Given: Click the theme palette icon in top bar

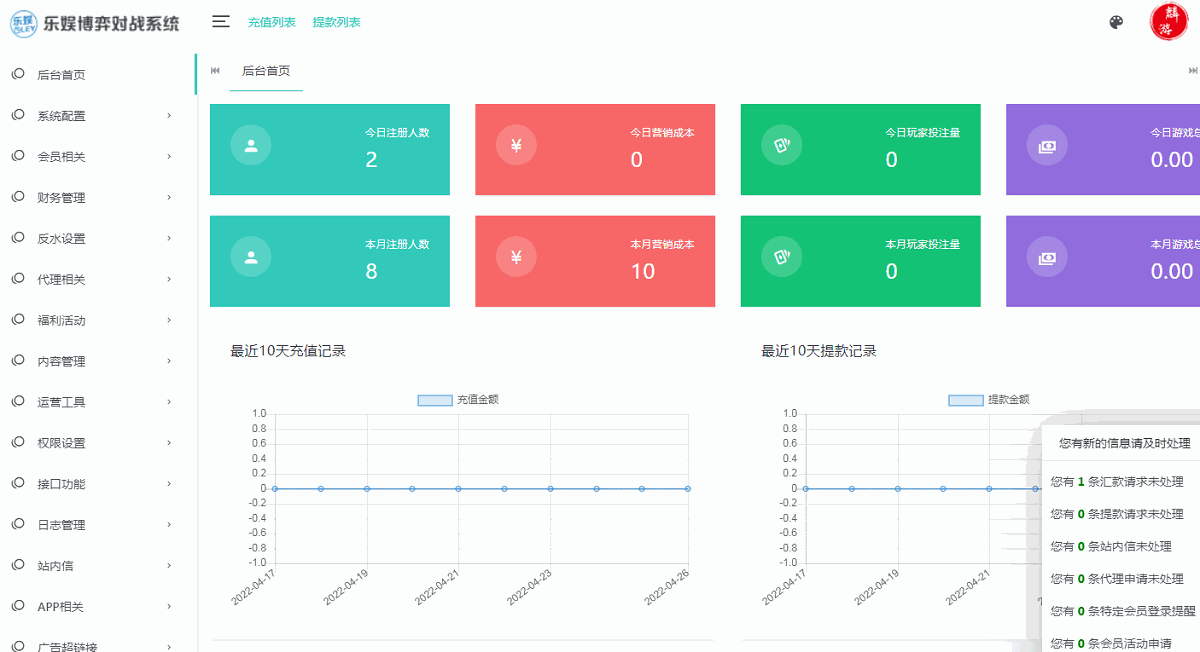Looking at the screenshot, I should [x=1116, y=21].
